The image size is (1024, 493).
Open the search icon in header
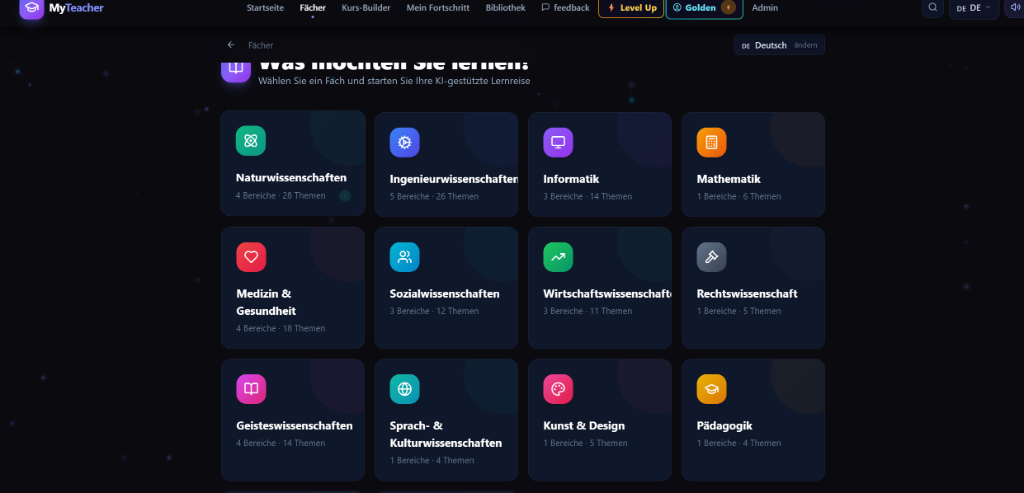pos(933,7)
